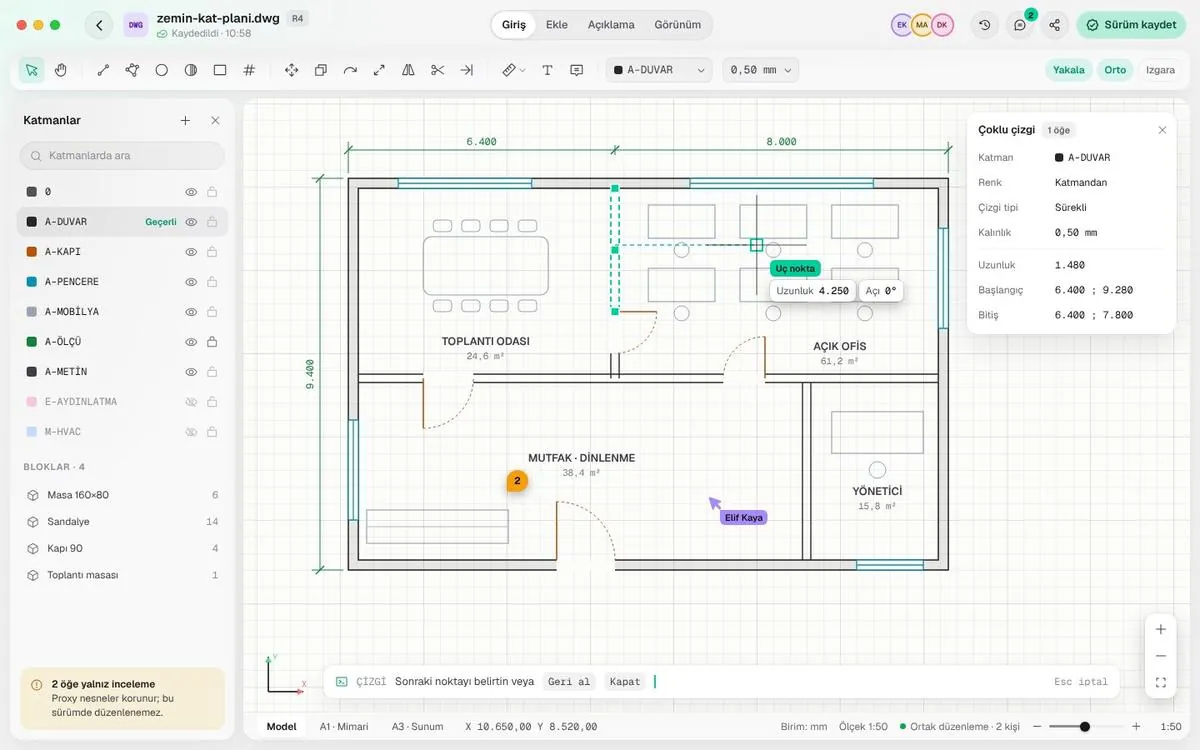The image size is (1200, 750).
Task: Select the text tool
Action: (x=548, y=70)
